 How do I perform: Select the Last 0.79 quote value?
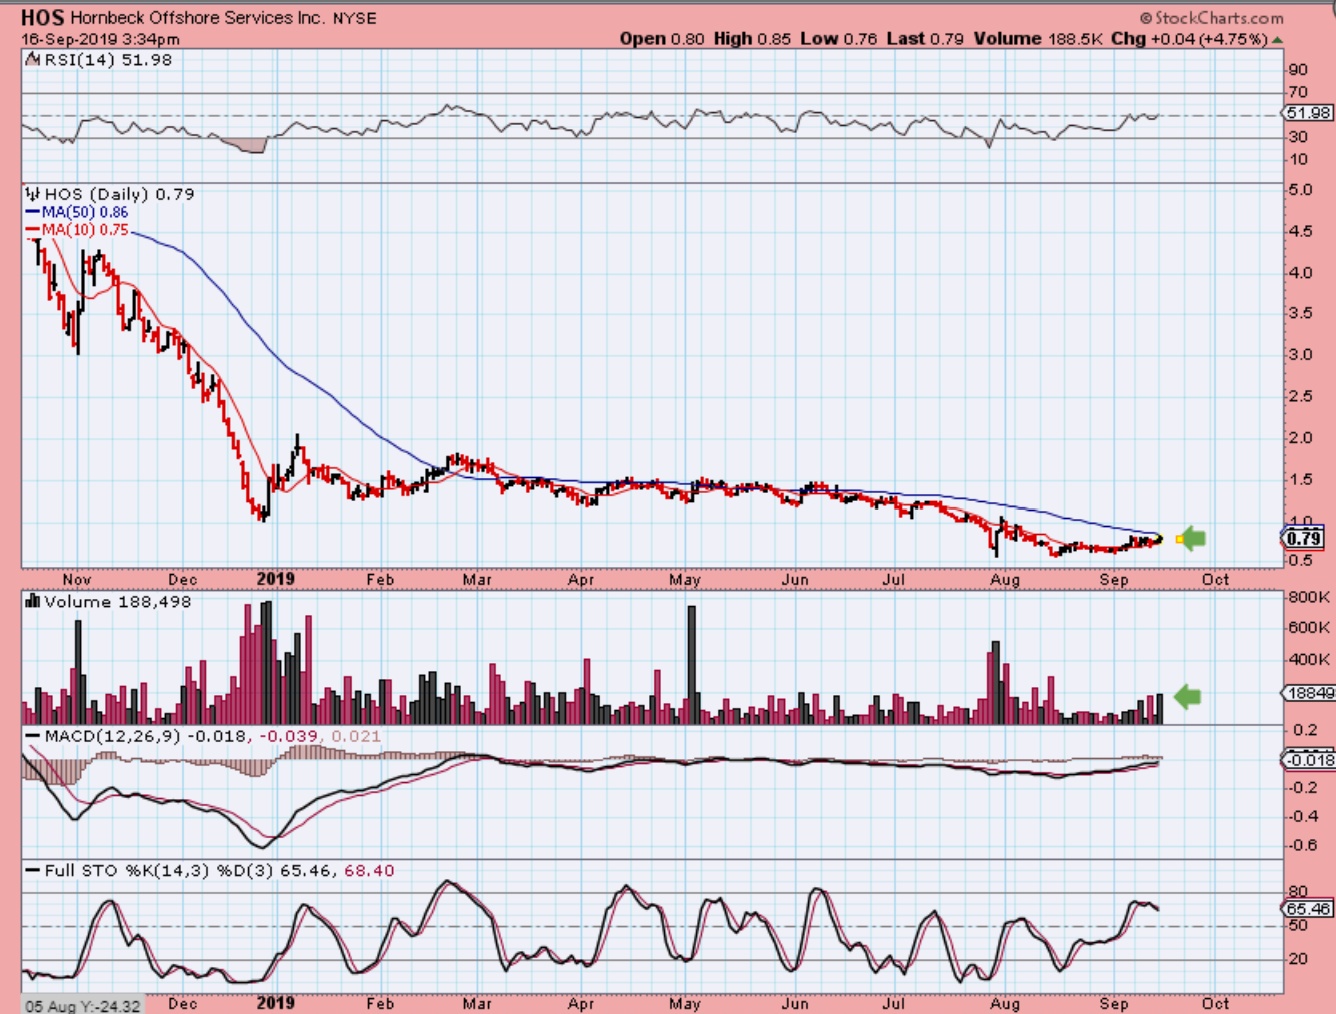tap(925, 39)
